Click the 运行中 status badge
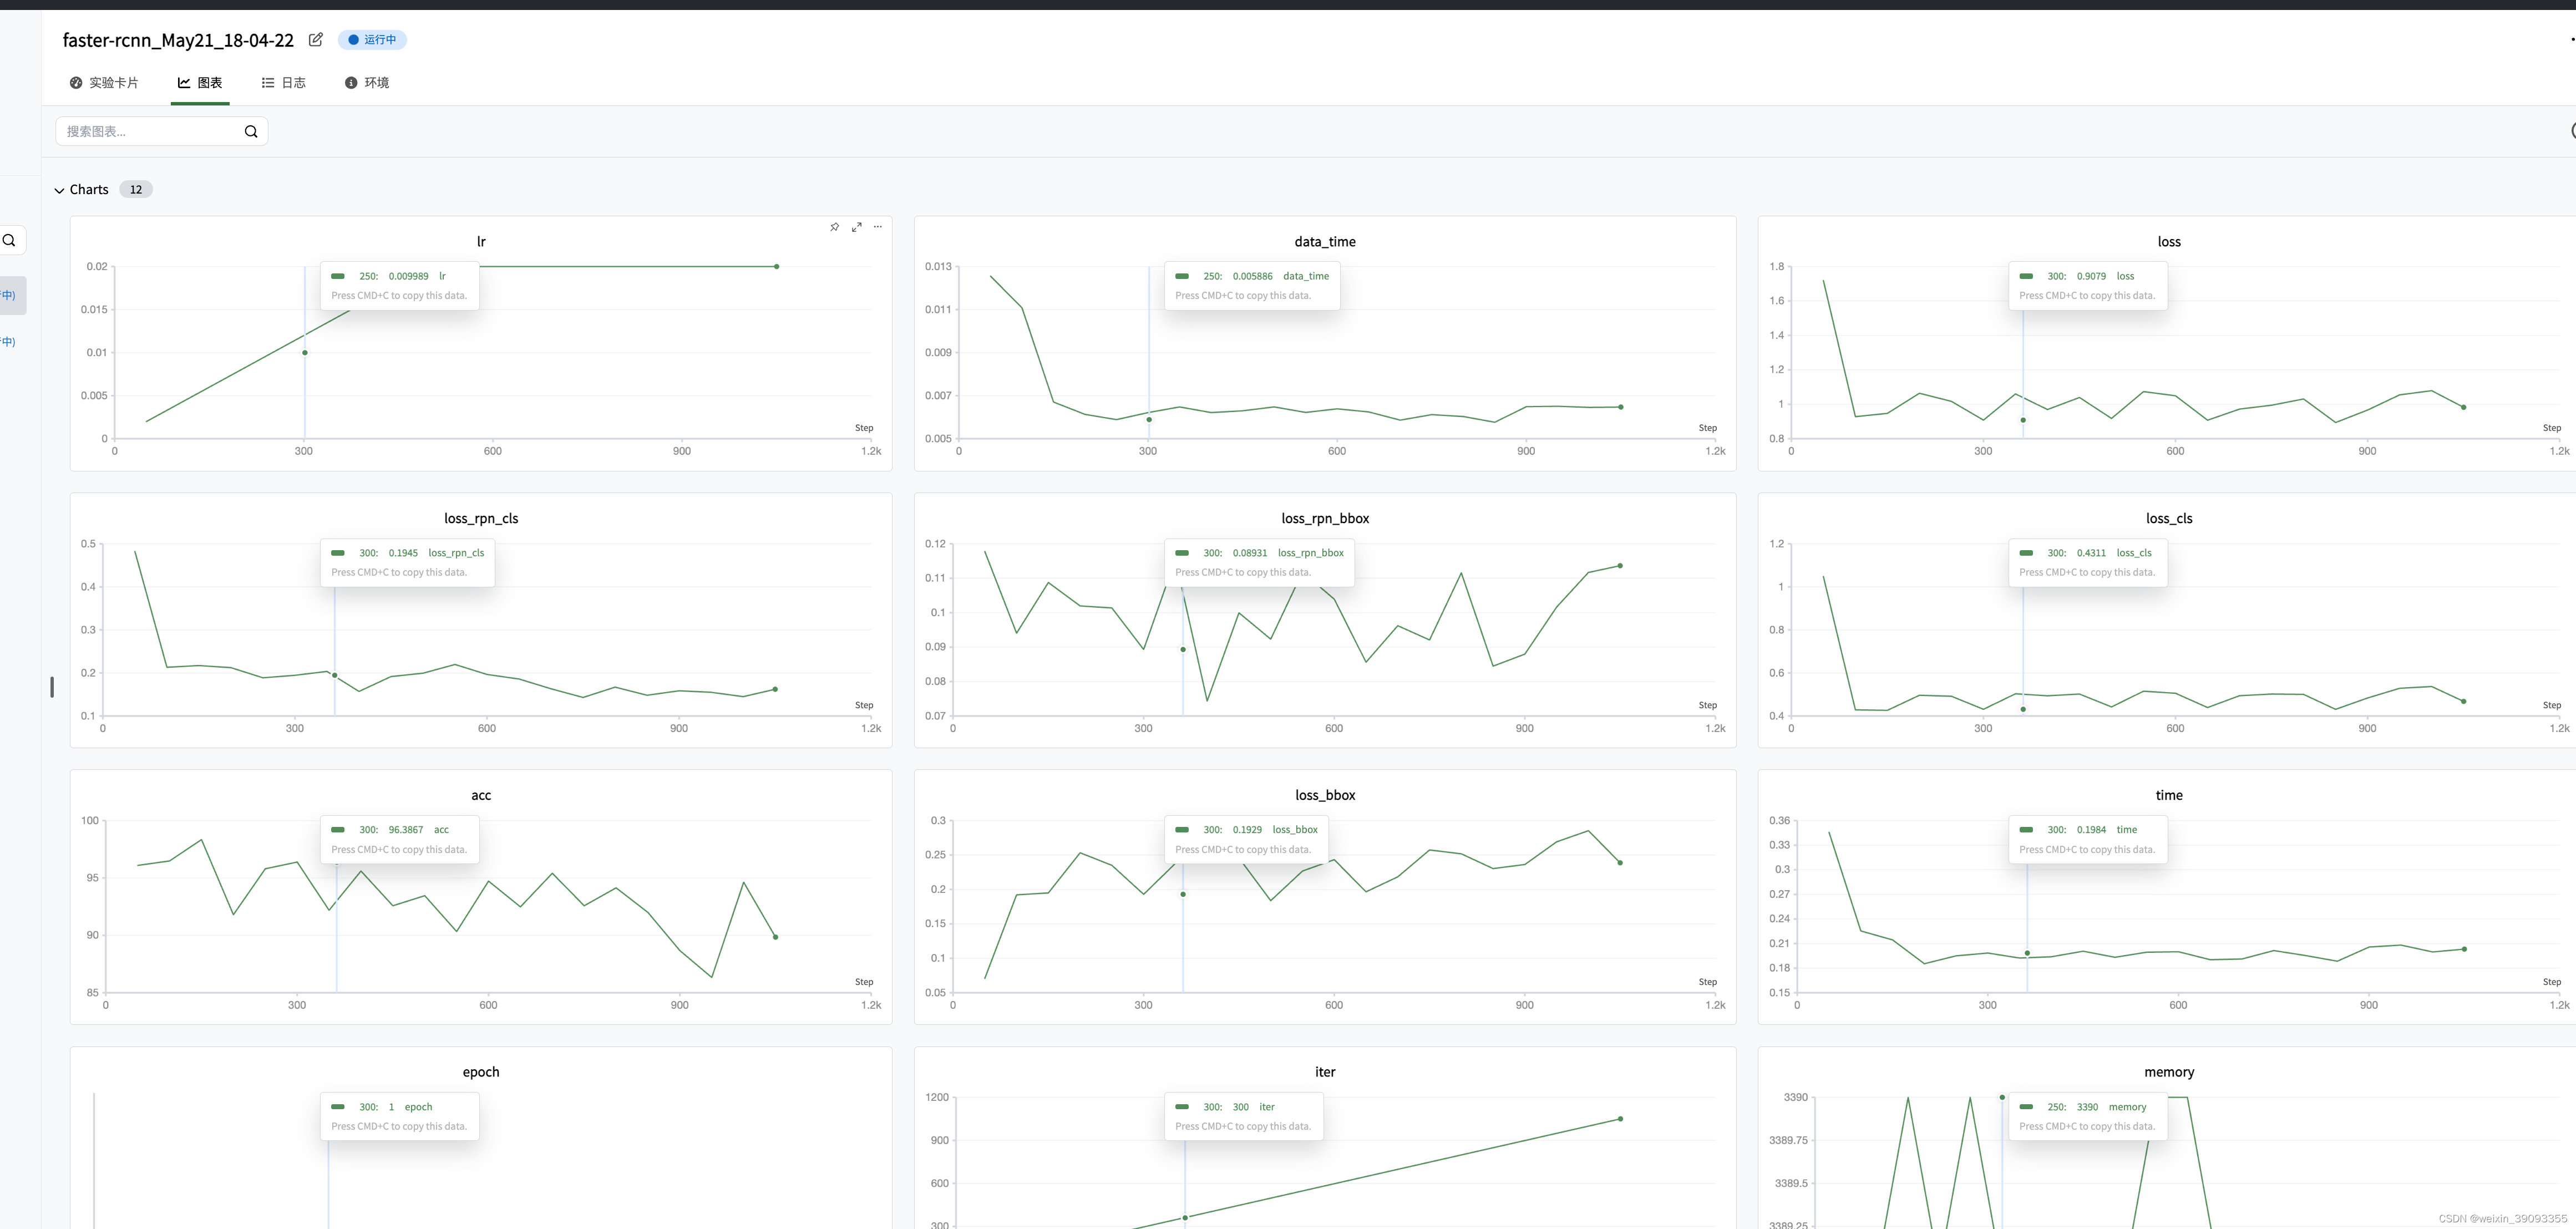 (x=372, y=40)
